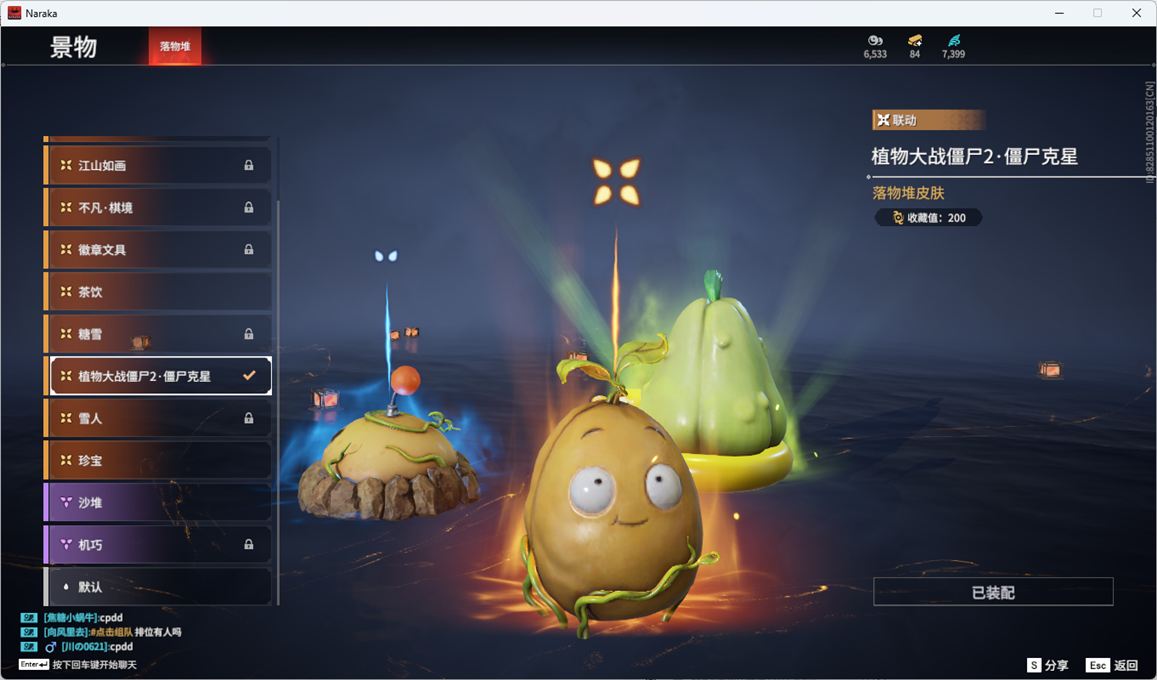This screenshot has height=680, width=1157.
Task: Close the Naraka window
Action: 1136,13
